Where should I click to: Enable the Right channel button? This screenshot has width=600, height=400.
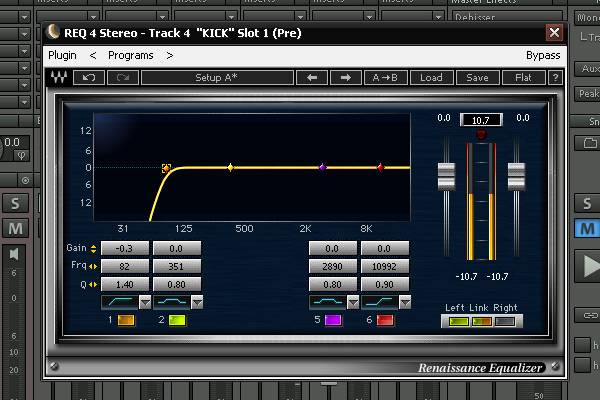[x=505, y=322]
